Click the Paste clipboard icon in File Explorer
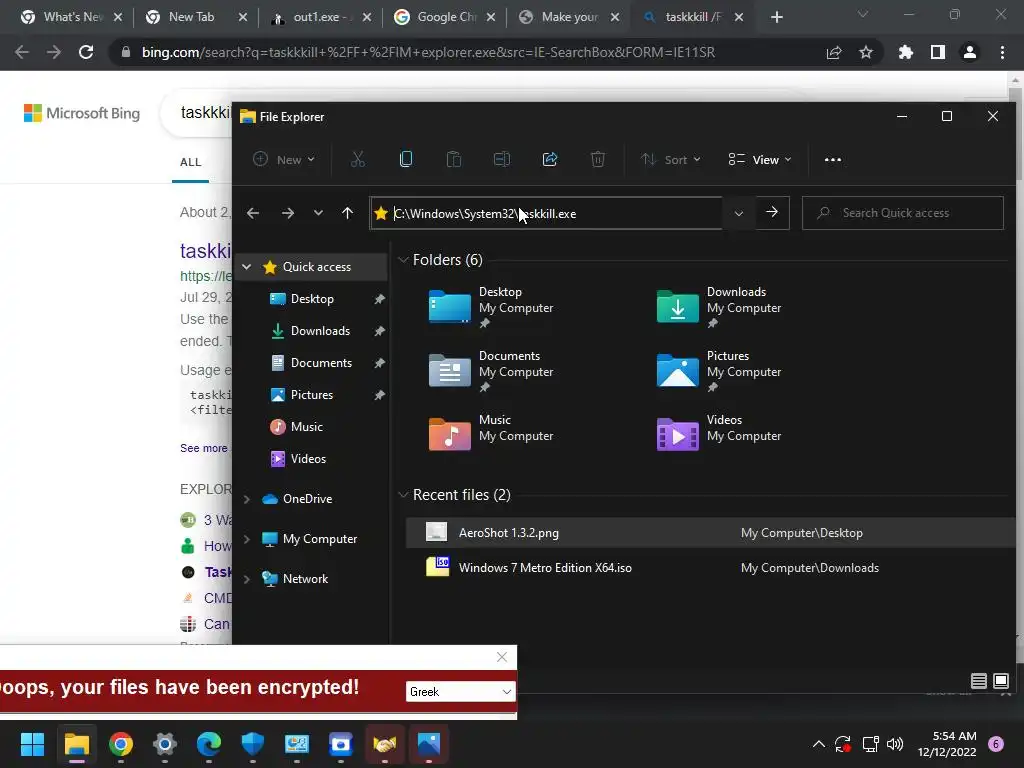The image size is (1024, 768). (454, 159)
